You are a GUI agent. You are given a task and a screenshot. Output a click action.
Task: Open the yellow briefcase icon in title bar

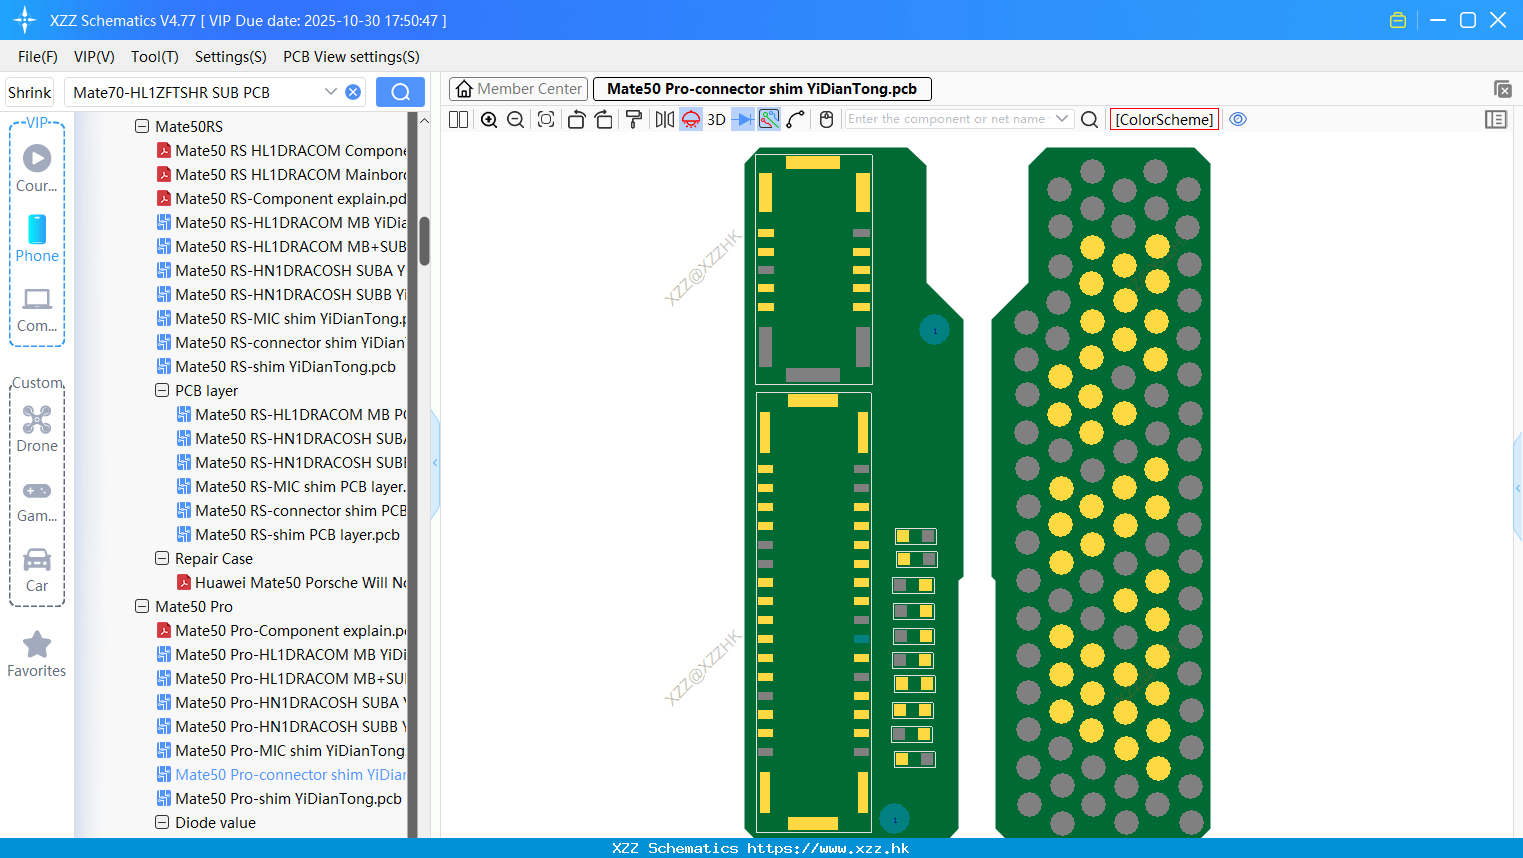pos(1398,20)
